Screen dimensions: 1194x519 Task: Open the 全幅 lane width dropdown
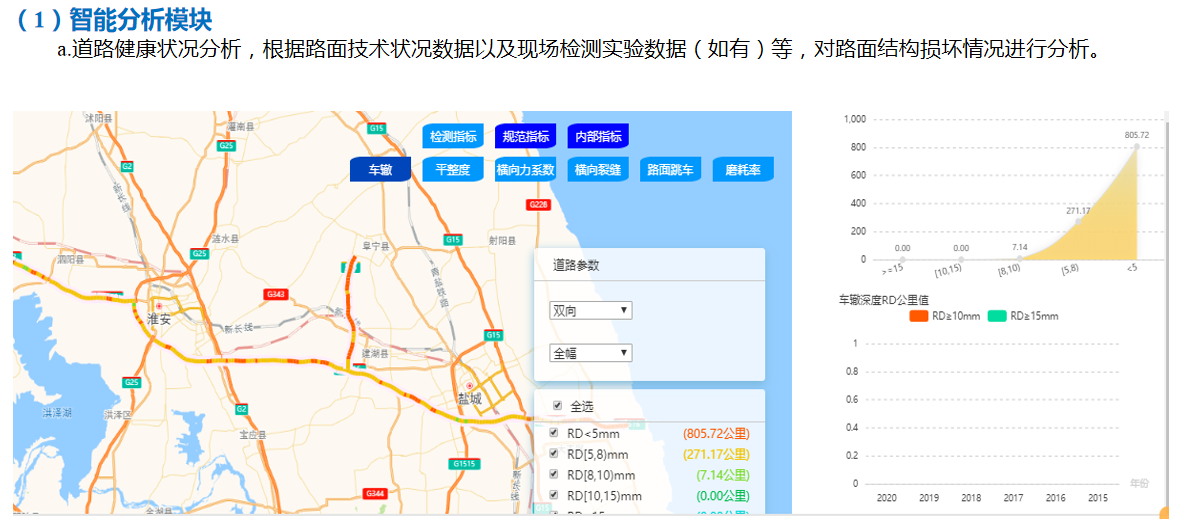click(591, 353)
